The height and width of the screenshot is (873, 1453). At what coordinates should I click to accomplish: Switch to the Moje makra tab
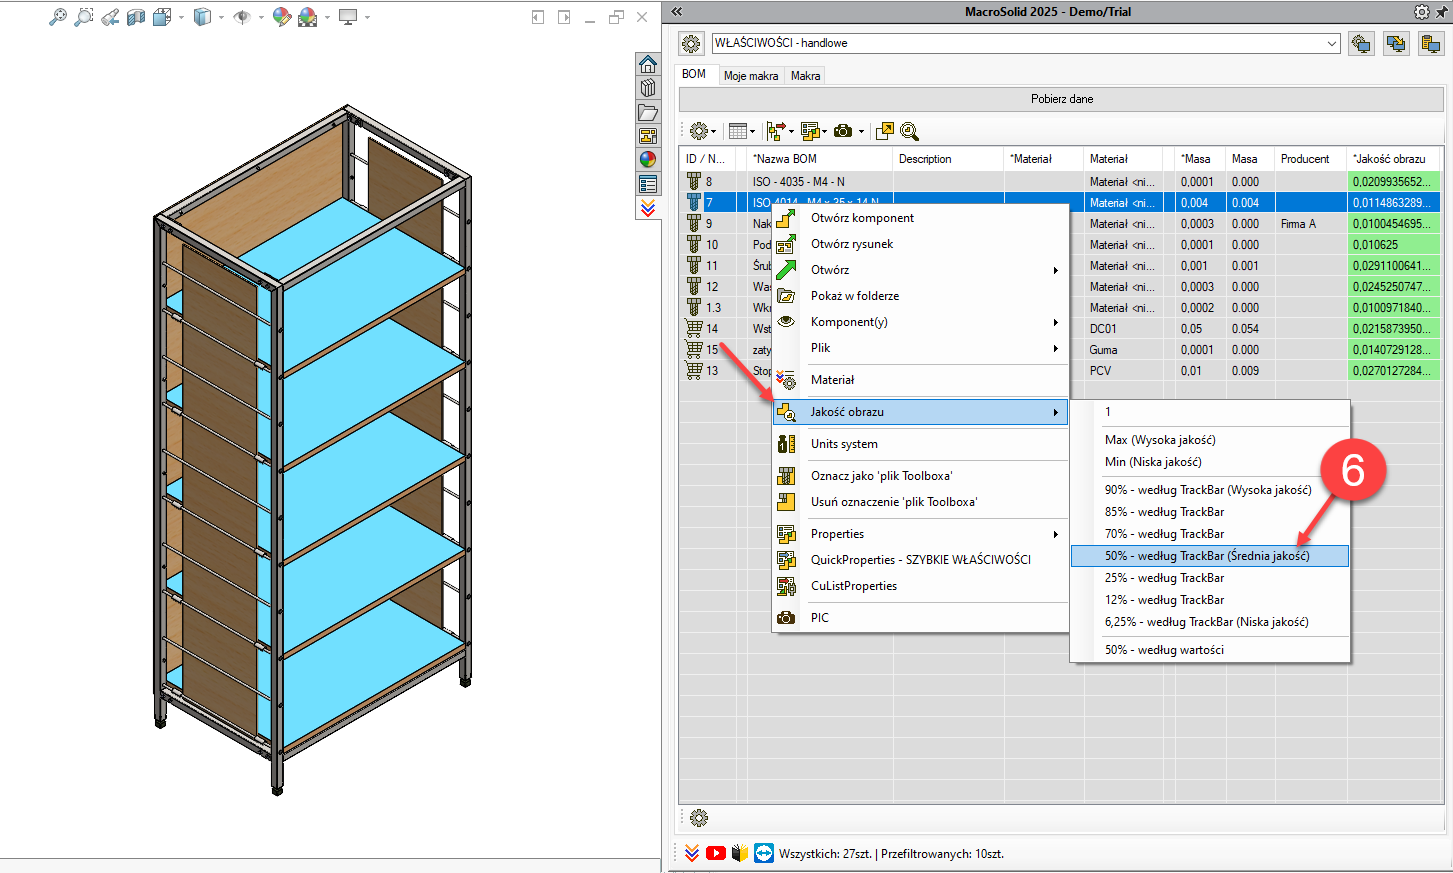751,76
